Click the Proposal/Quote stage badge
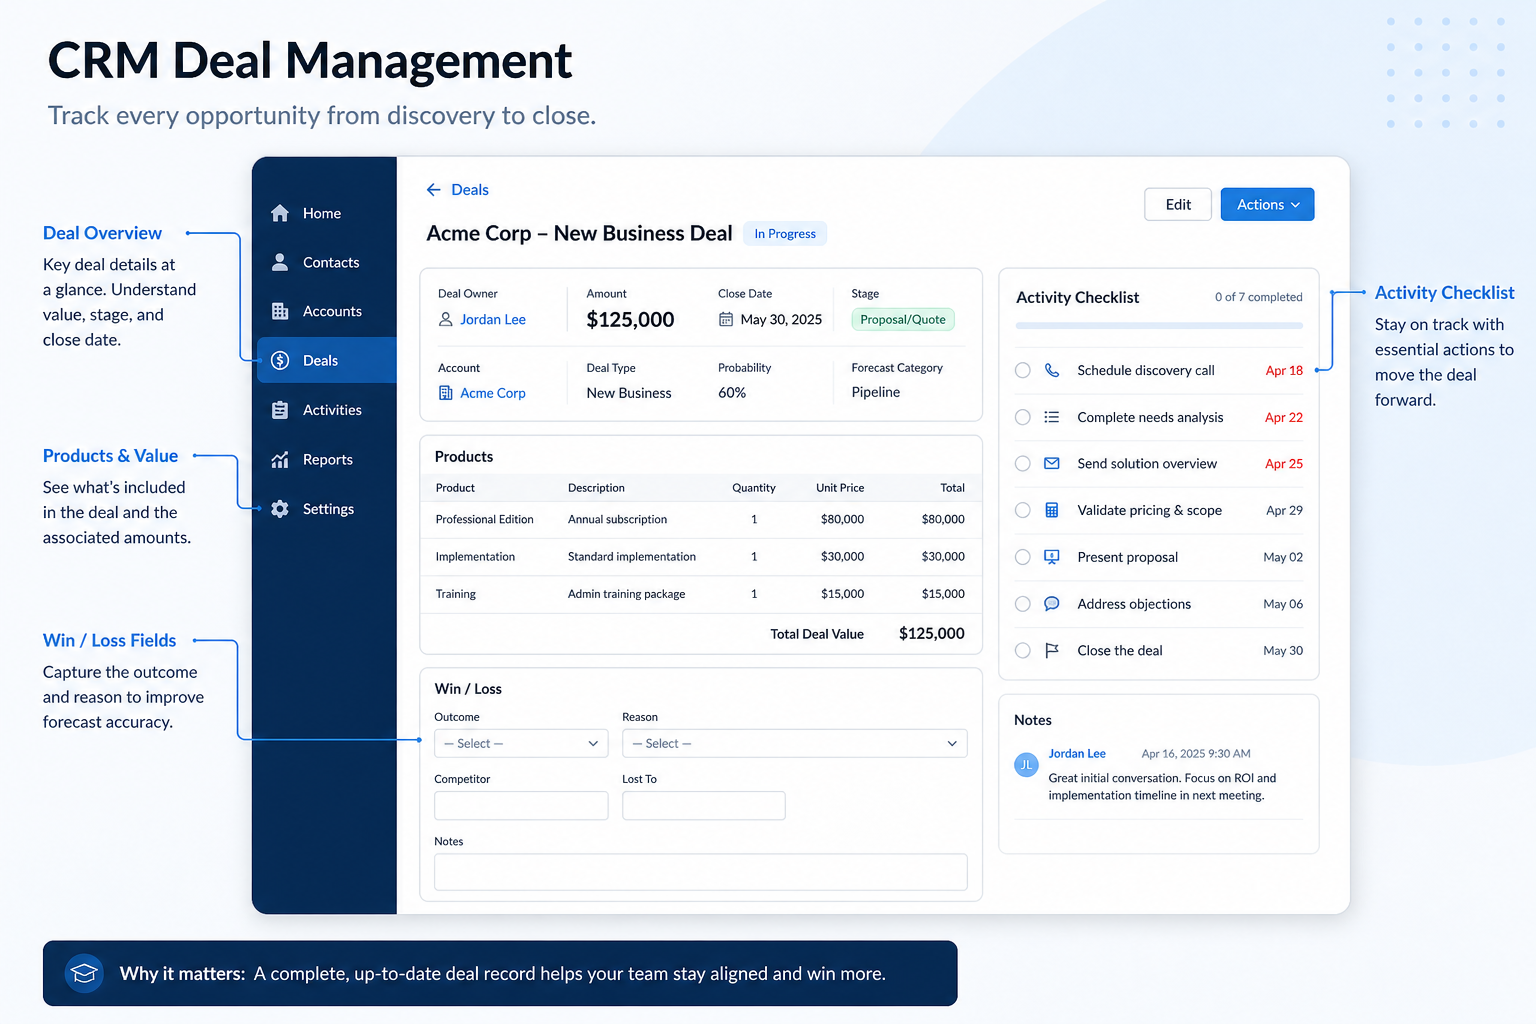 (x=903, y=319)
